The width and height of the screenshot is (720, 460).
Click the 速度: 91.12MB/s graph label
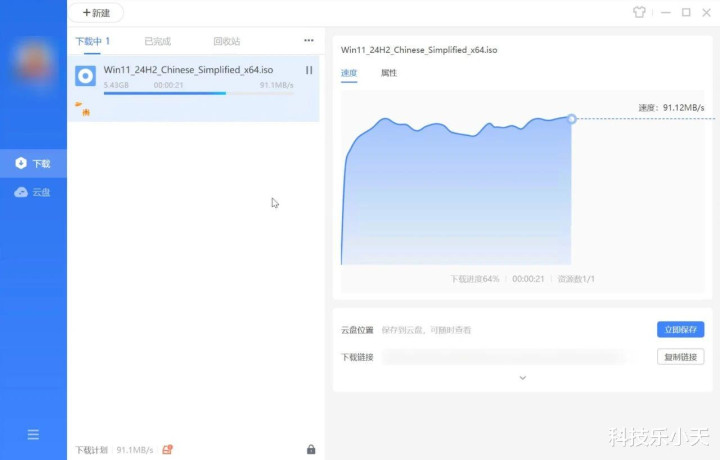tap(671, 107)
